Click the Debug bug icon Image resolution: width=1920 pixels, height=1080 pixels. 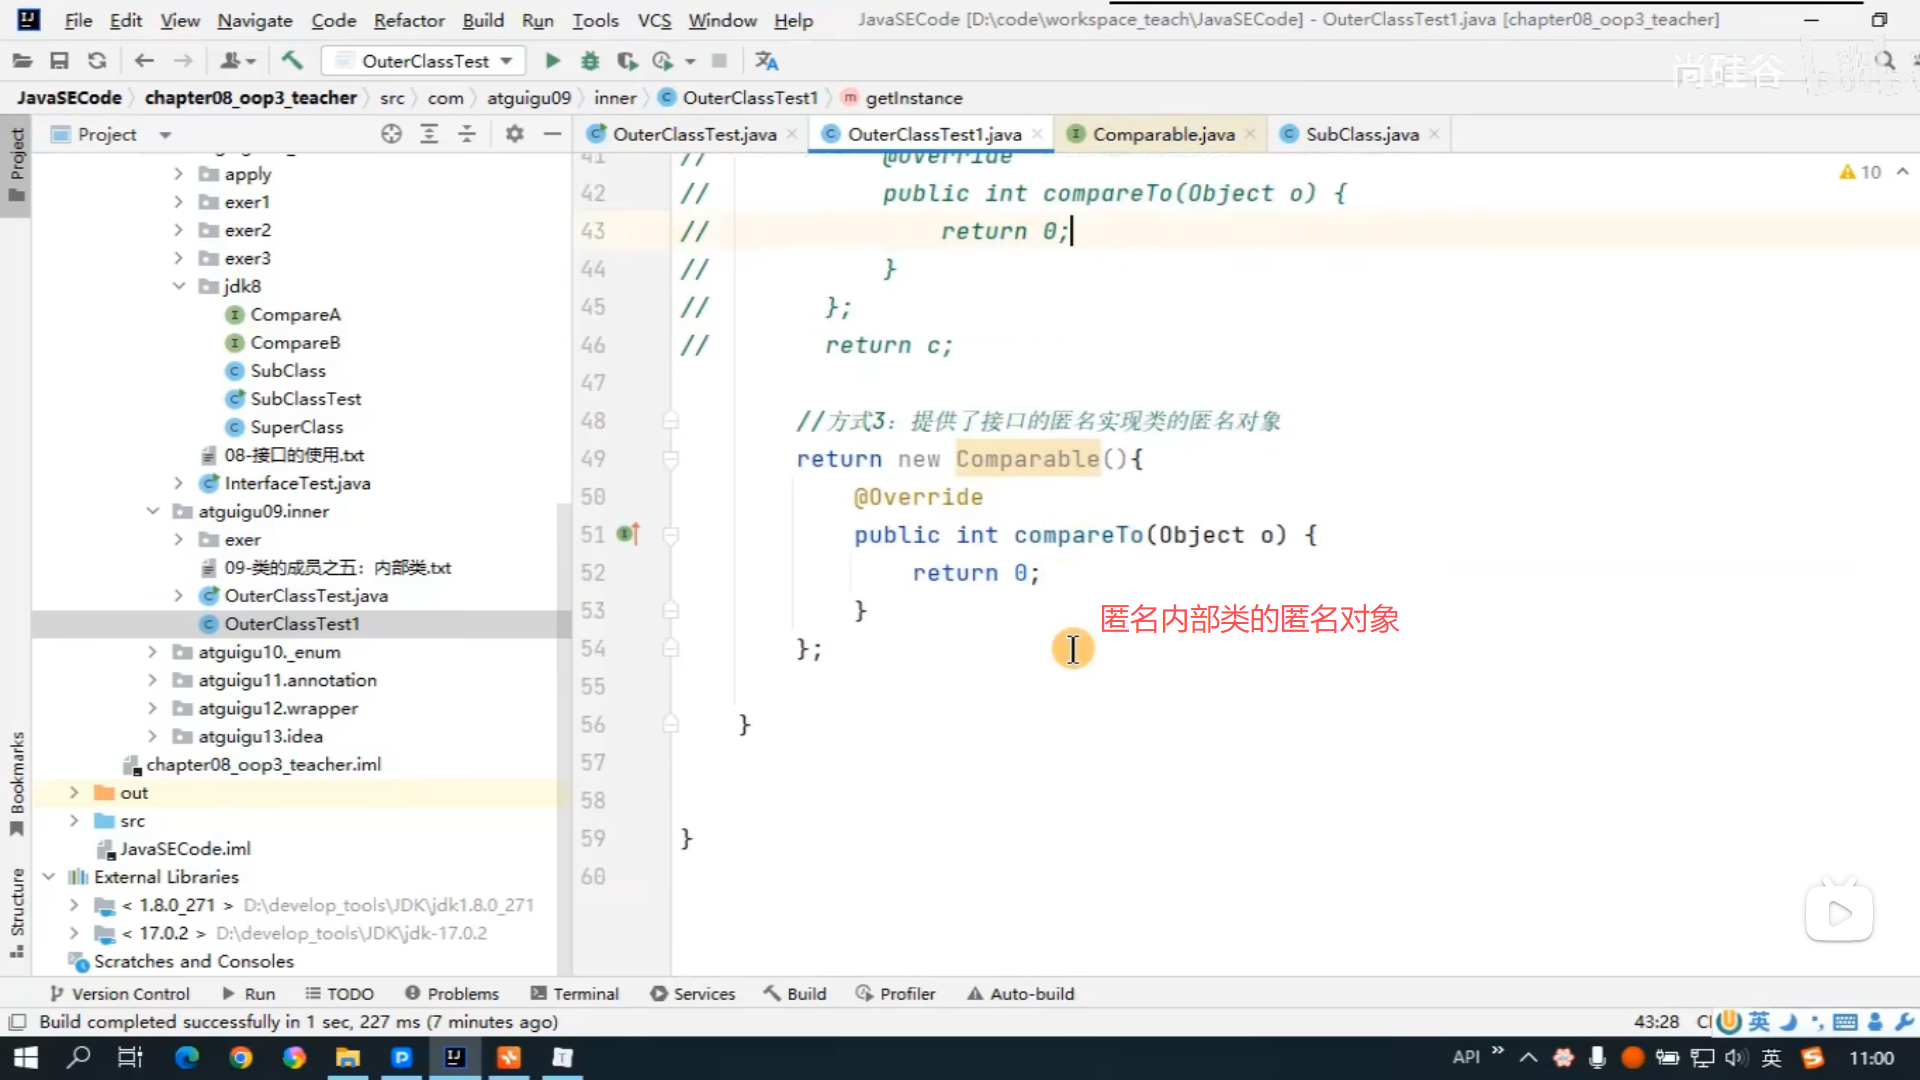[x=590, y=61]
